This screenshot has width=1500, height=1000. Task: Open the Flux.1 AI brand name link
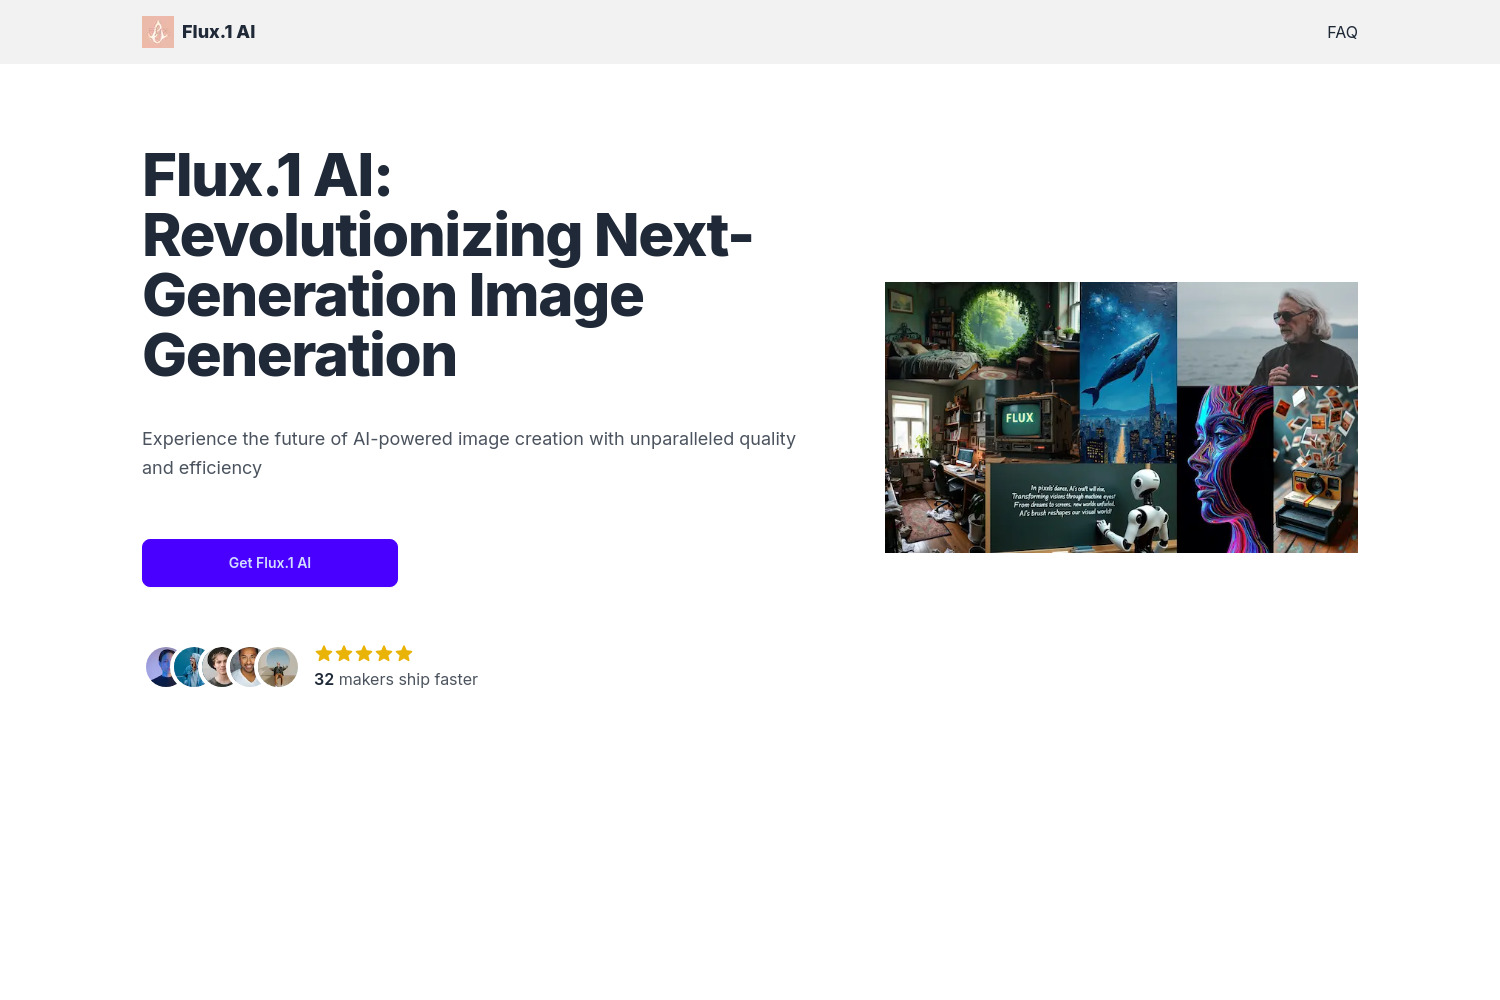tap(218, 32)
